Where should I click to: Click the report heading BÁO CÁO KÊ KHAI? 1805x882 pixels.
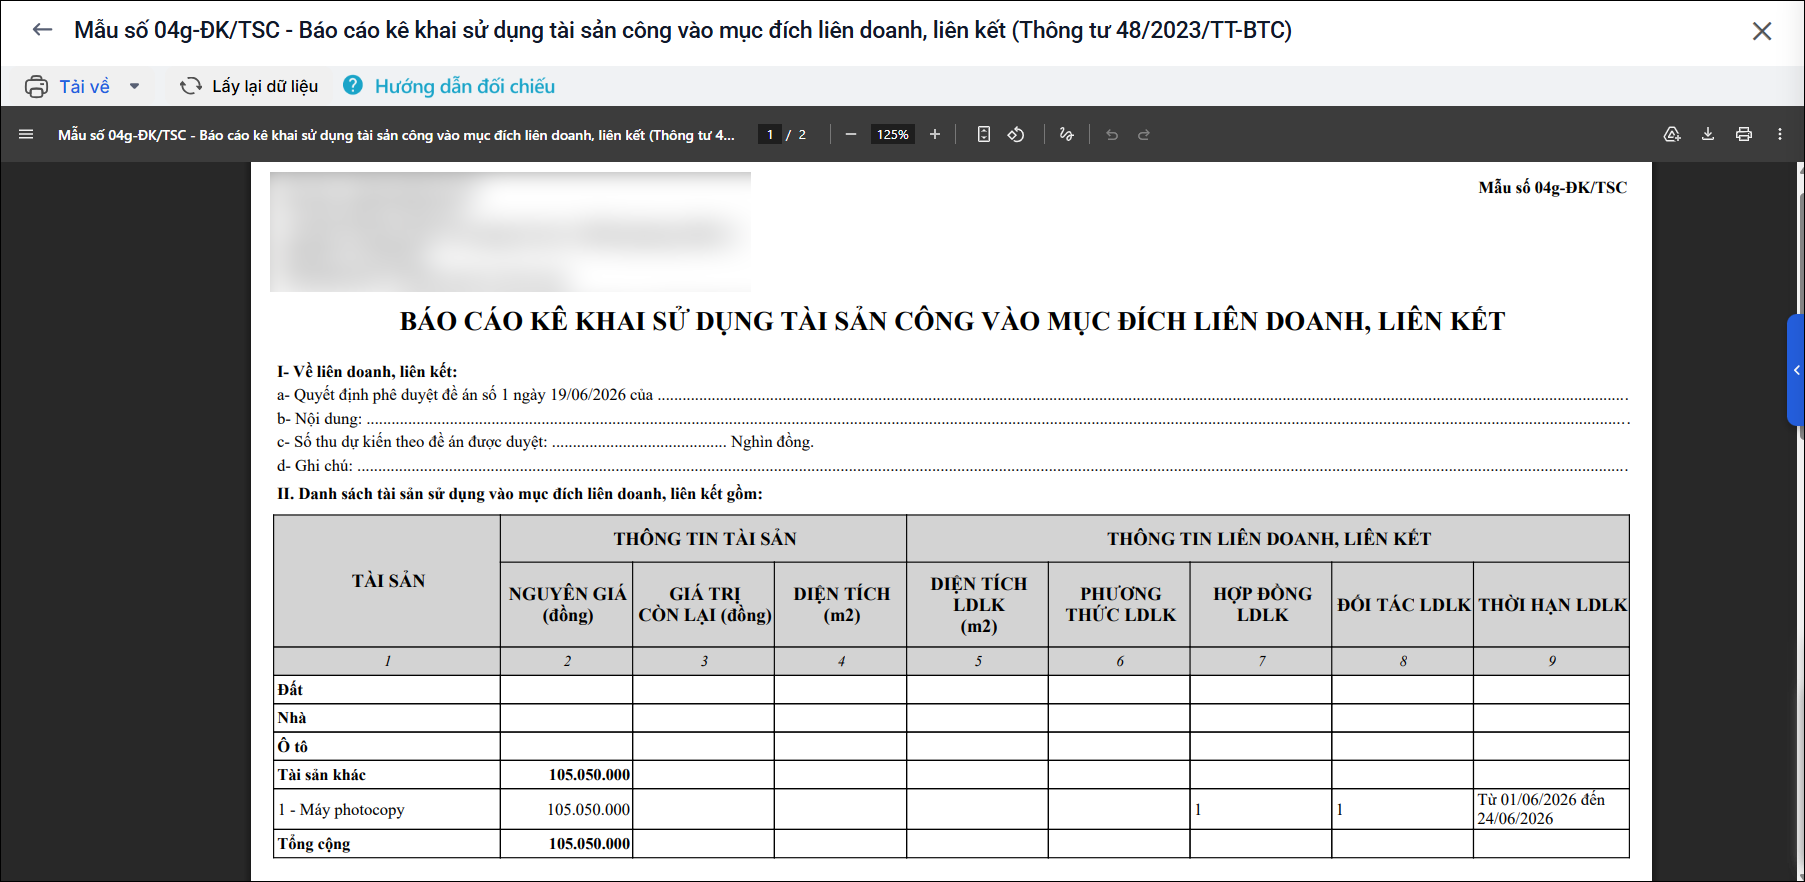click(952, 321)
